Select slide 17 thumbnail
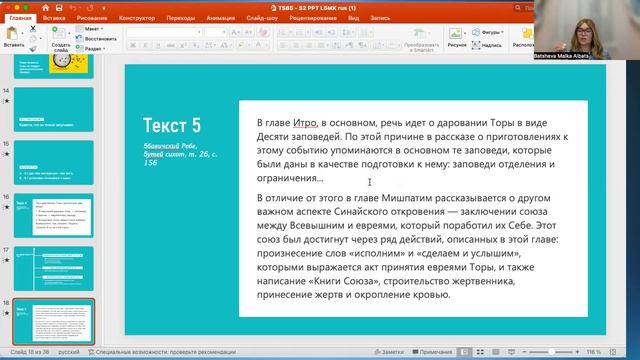Image resolution: width=640 pixels, height=360 pixels. 53,269
